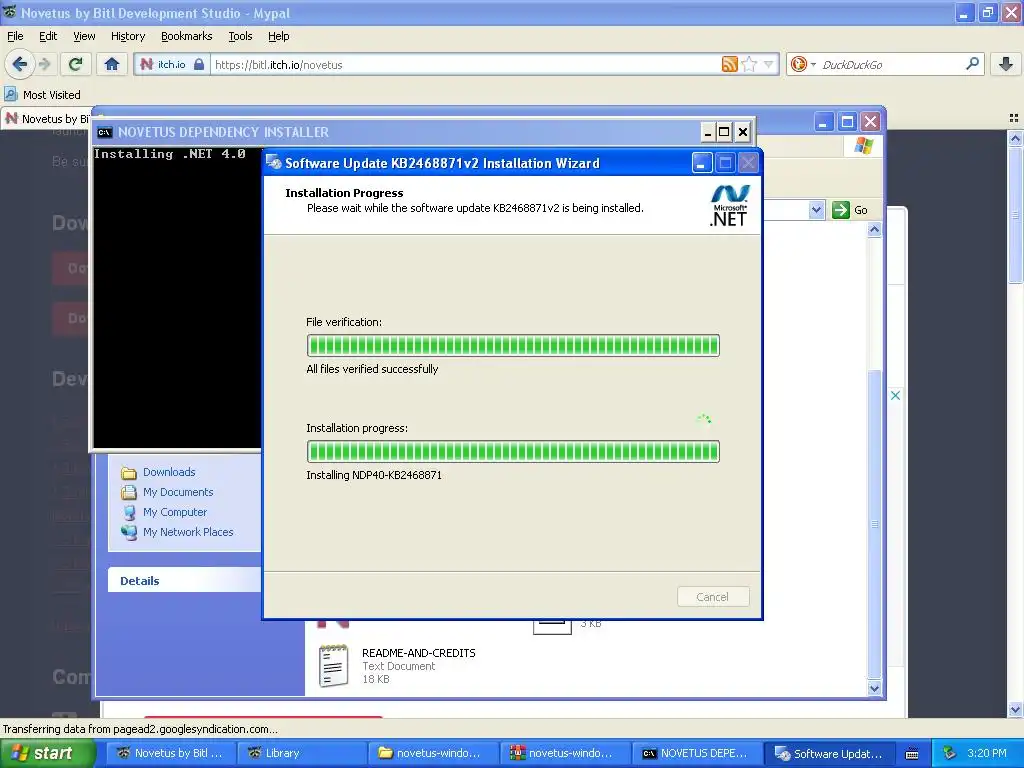Click the My Network Places globe icon
The image size is (1024, 768).
coord(129,532)
